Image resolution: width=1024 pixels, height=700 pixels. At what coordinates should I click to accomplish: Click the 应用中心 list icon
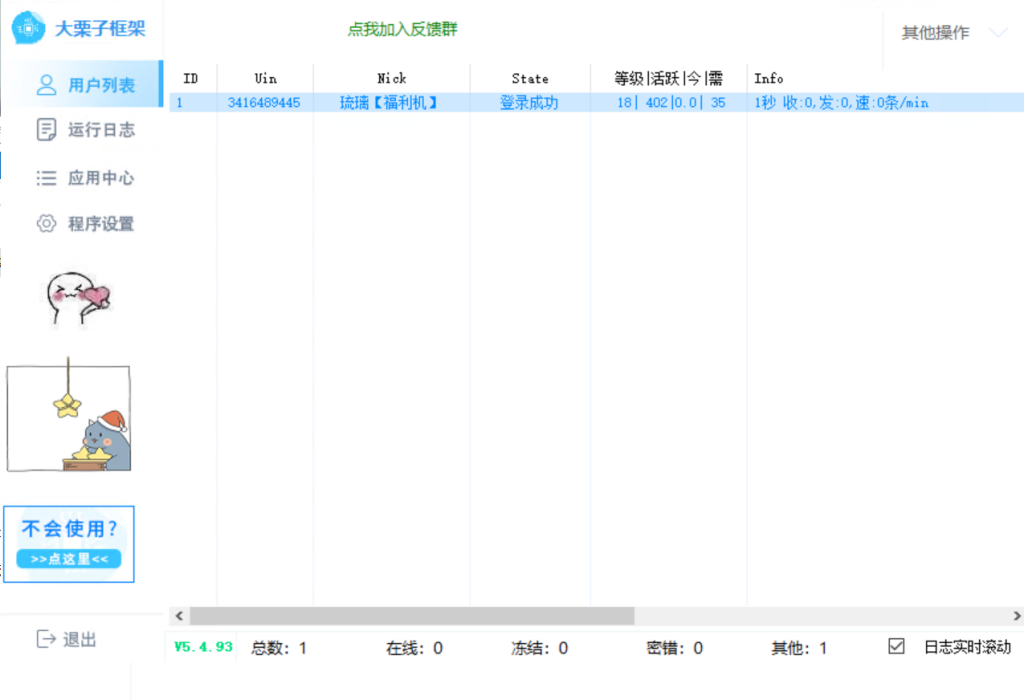point(46,178)
